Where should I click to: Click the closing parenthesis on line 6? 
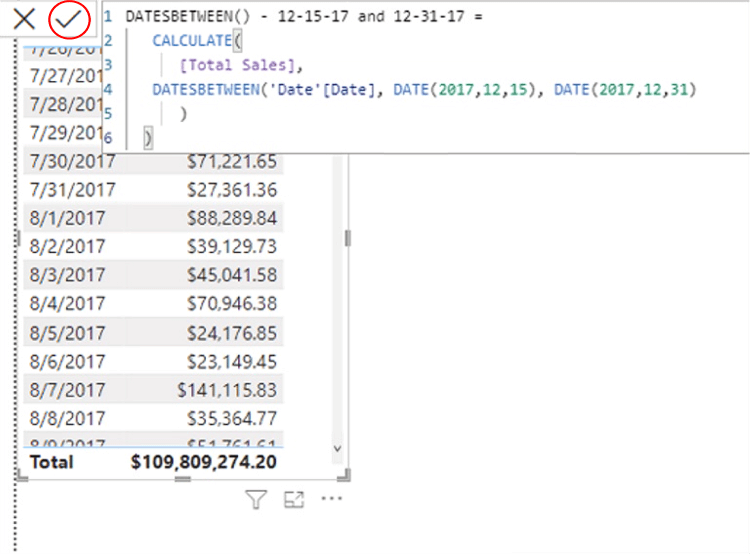coord(148,138)
